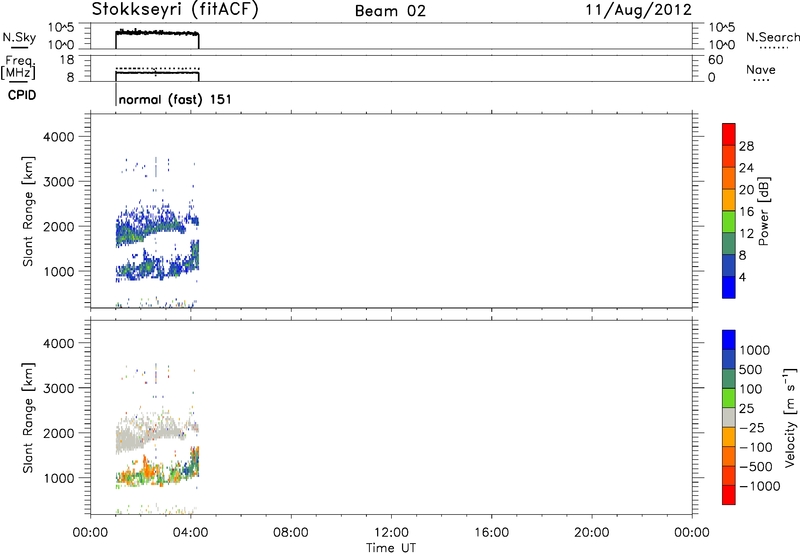Screen dimensions: 800x554
Task: Click the Slant Range label of power panel
Action: tap(28, 211)
